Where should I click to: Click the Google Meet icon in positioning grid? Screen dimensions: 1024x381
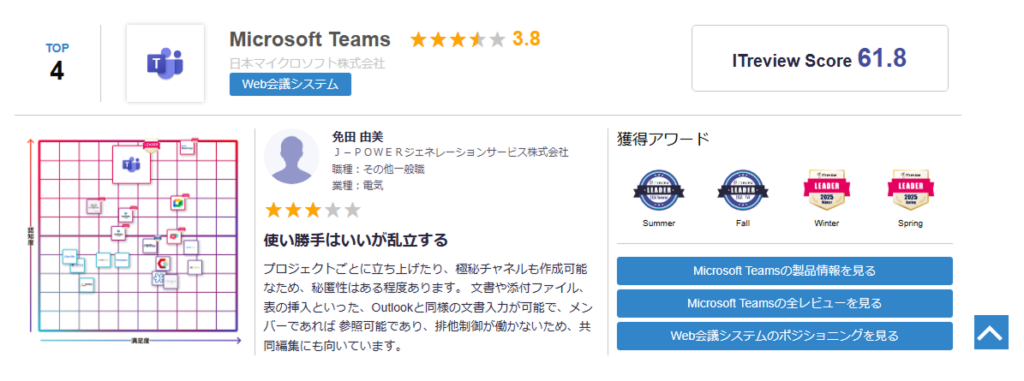178,203
